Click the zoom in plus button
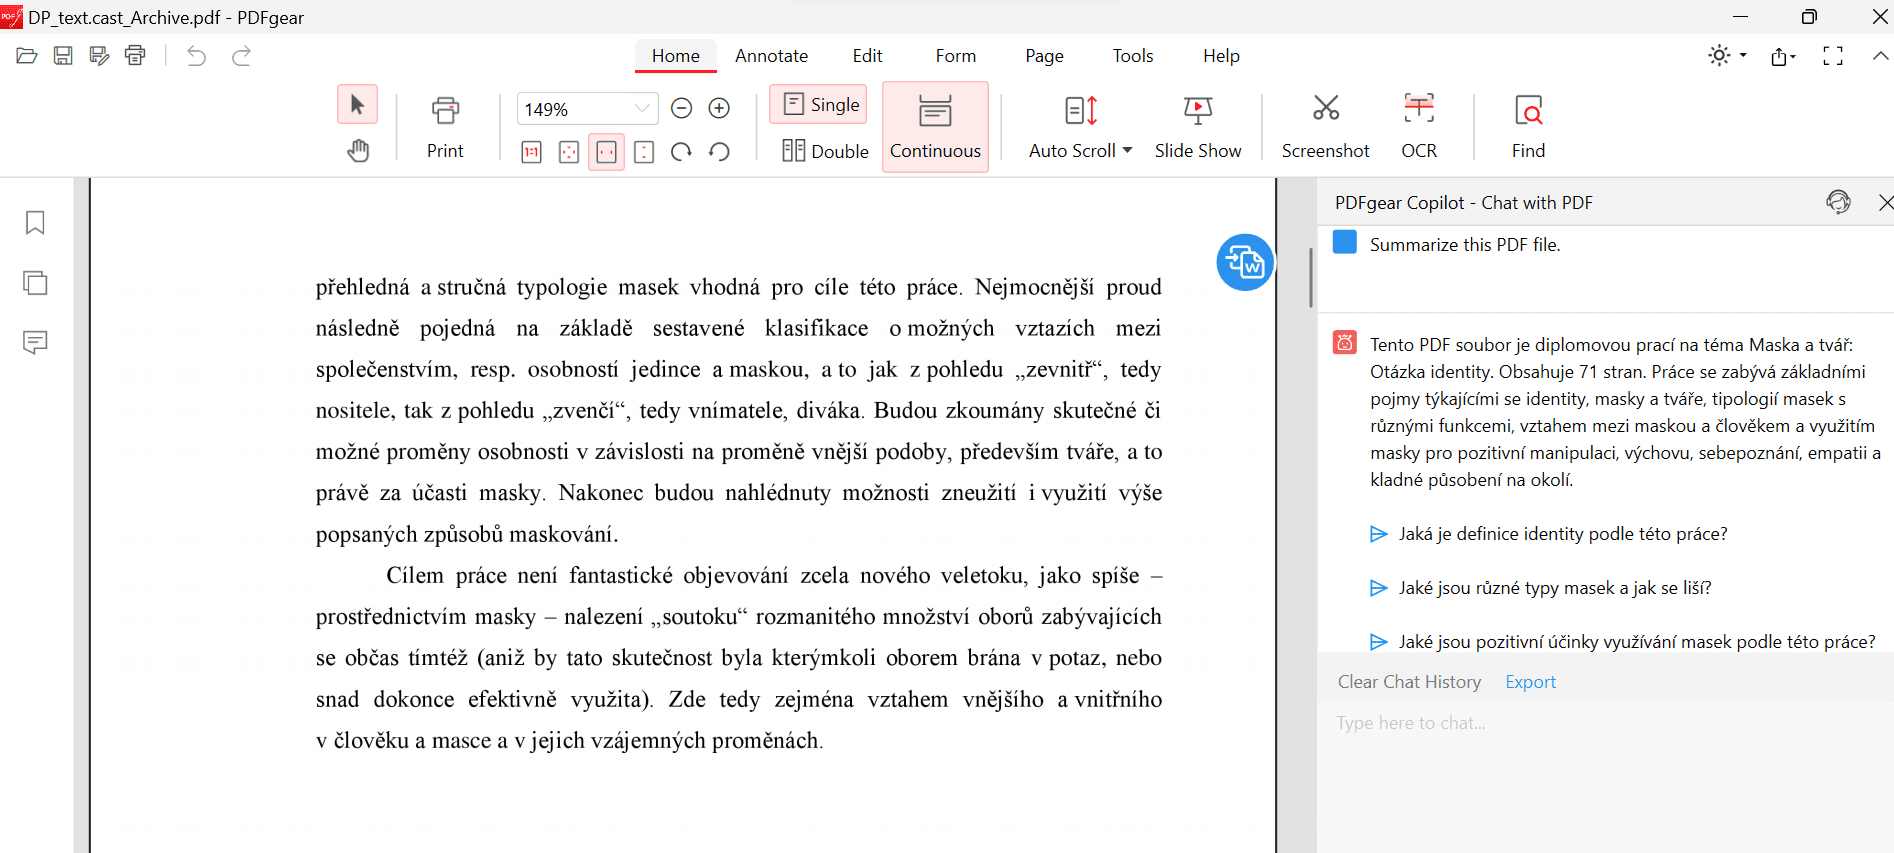Viewport: 1894px width, 853px height. pos(719,108)
